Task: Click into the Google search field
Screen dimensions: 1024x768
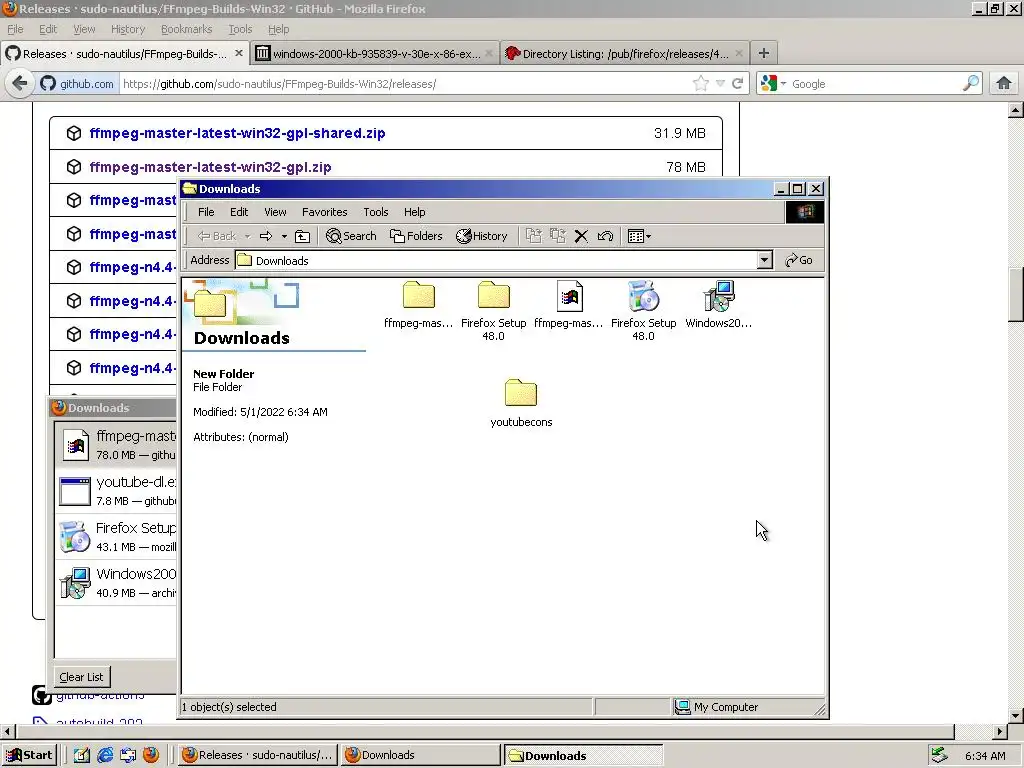Action: [875, 84]
